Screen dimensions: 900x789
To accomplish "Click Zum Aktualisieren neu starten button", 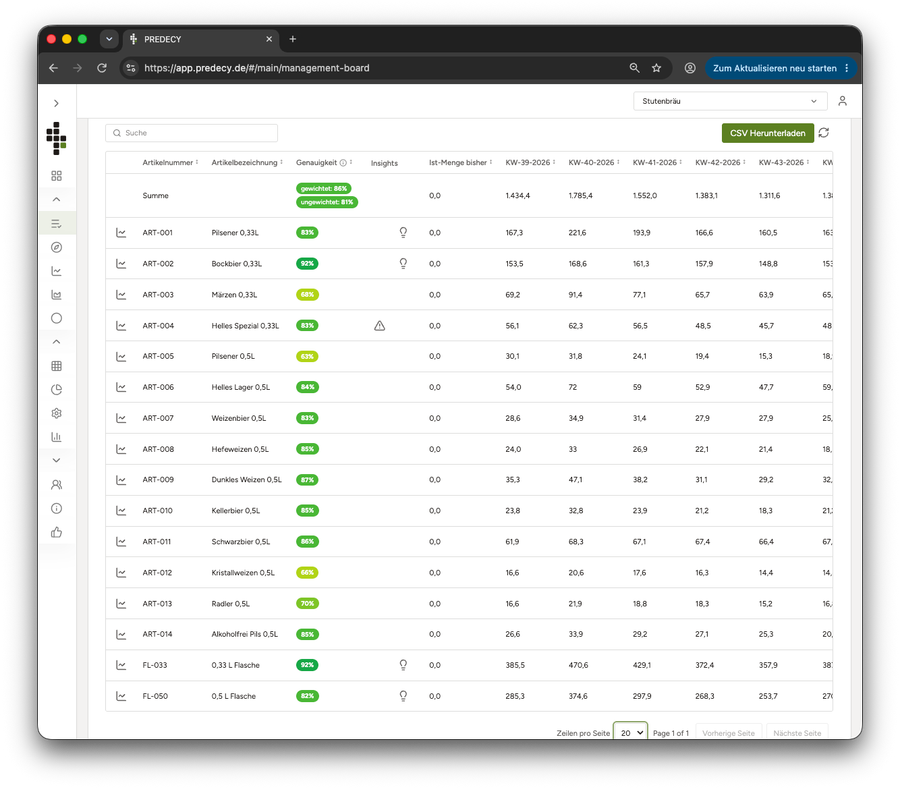I will point(781,68).
